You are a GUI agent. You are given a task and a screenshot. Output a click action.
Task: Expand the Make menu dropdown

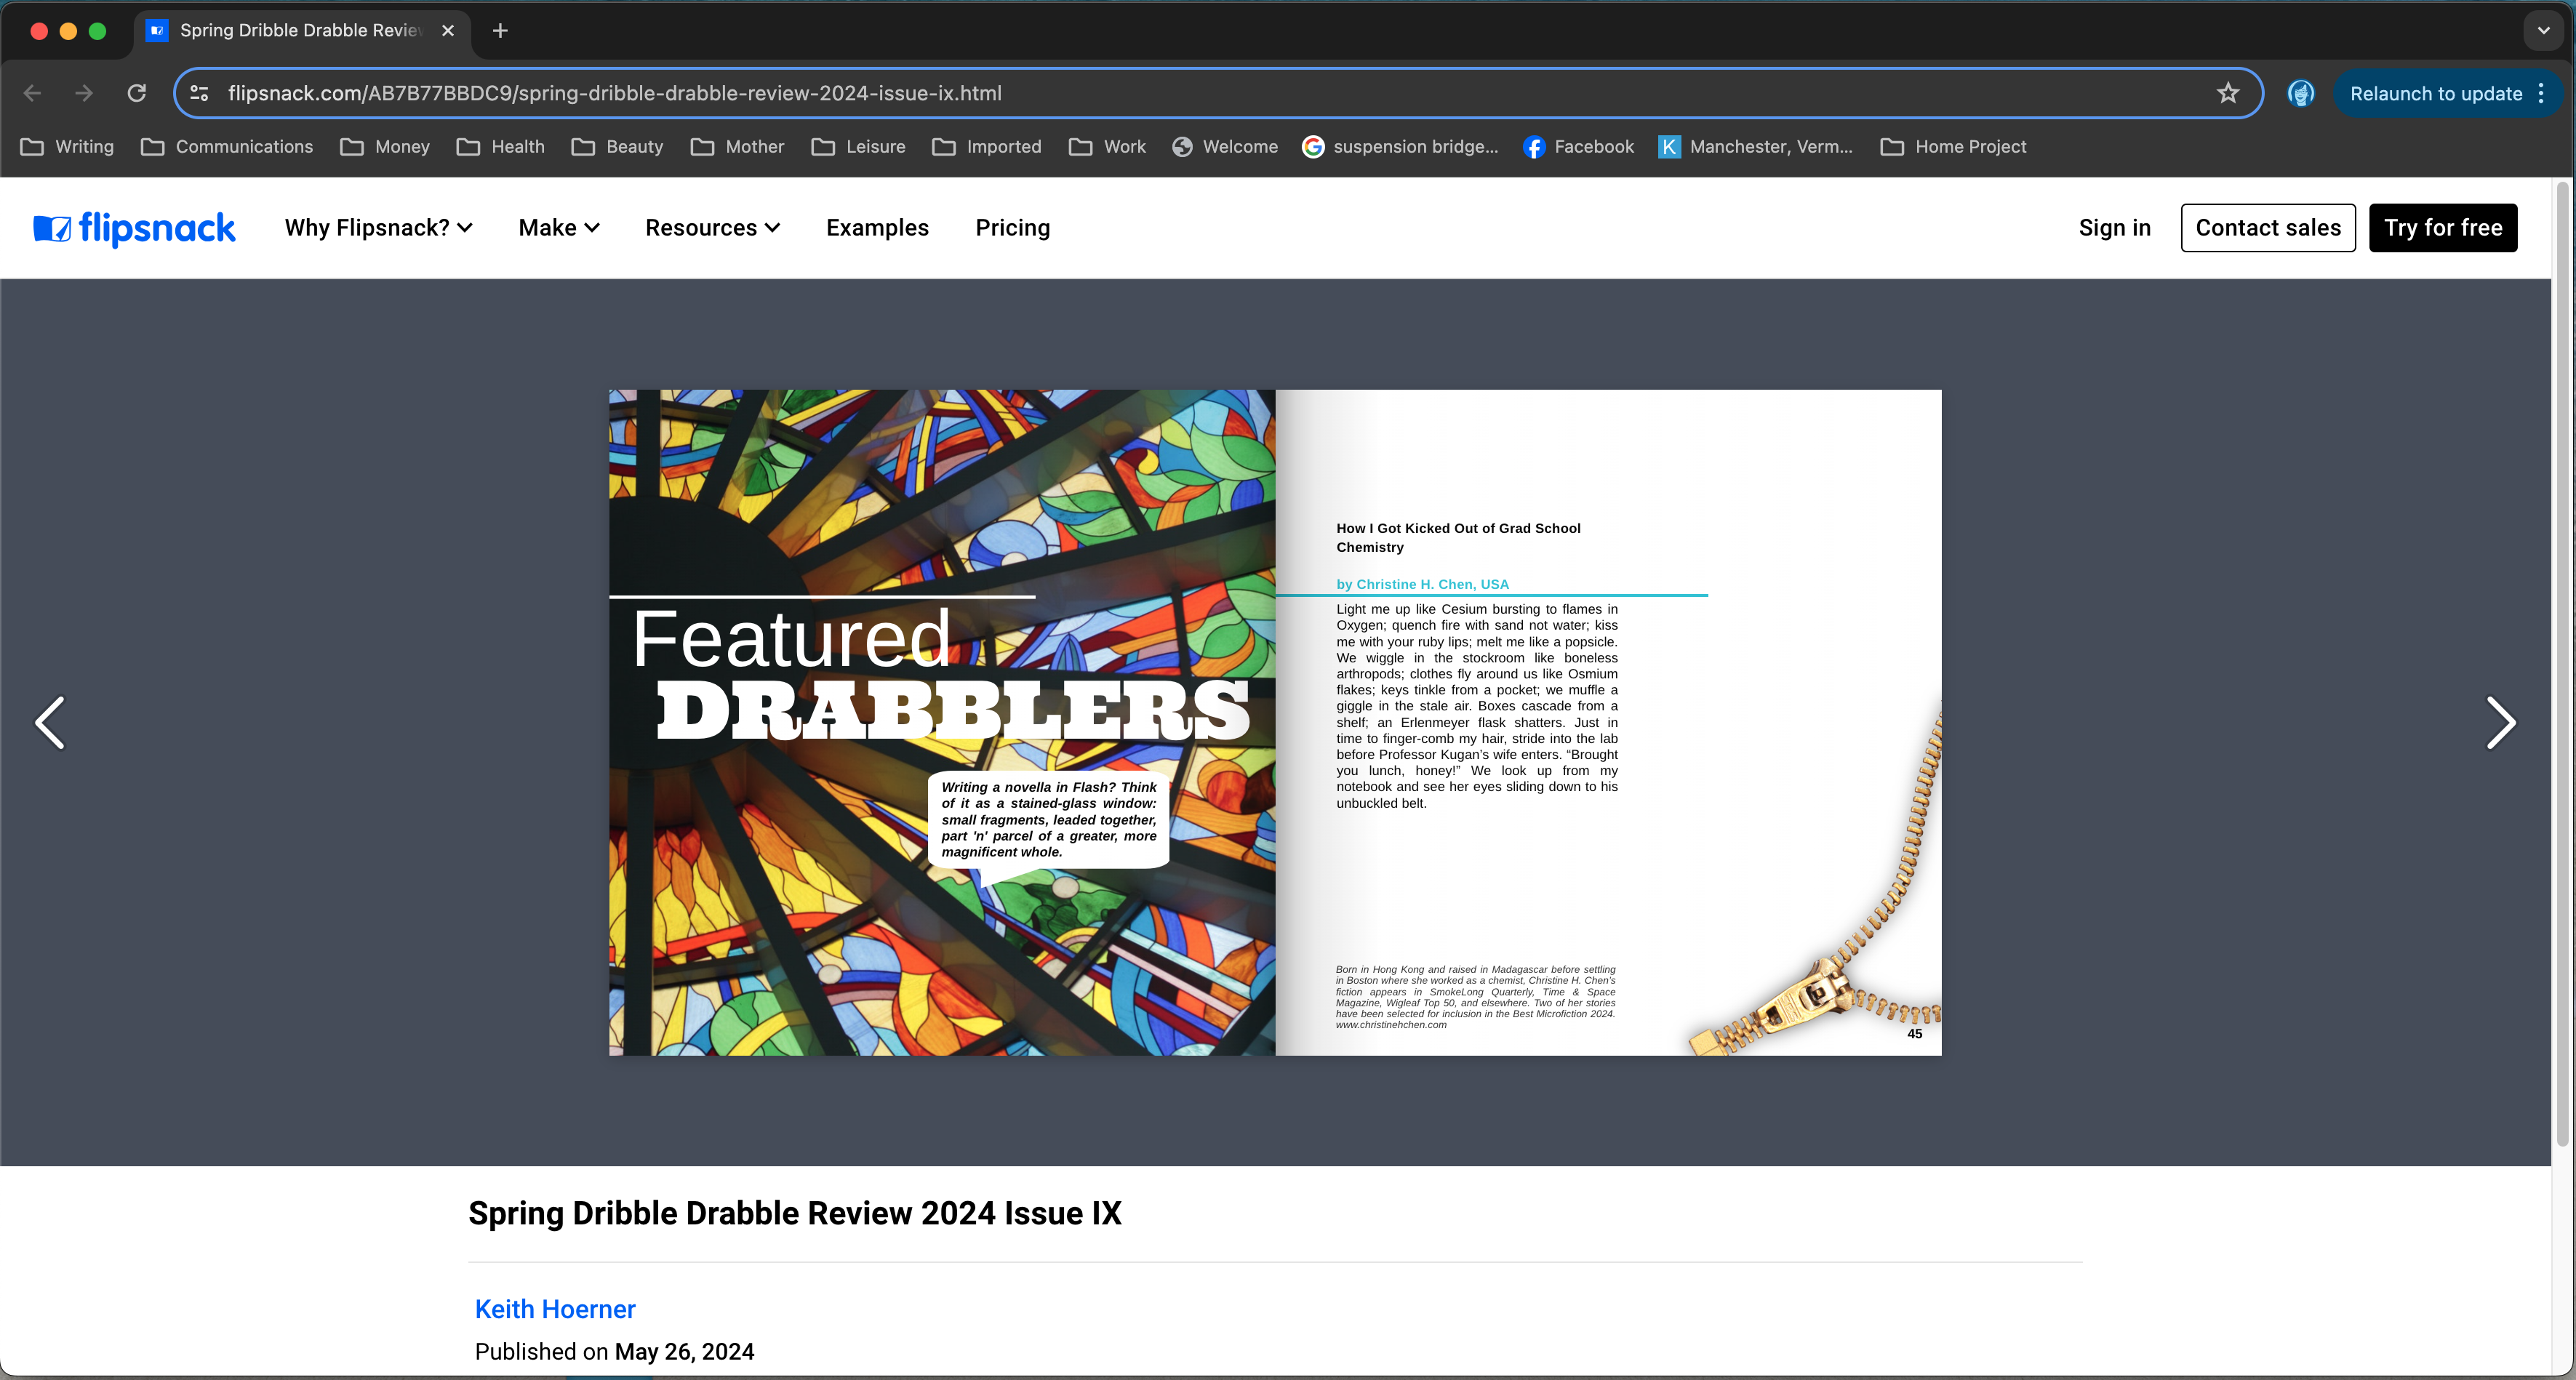click(558, 228)
